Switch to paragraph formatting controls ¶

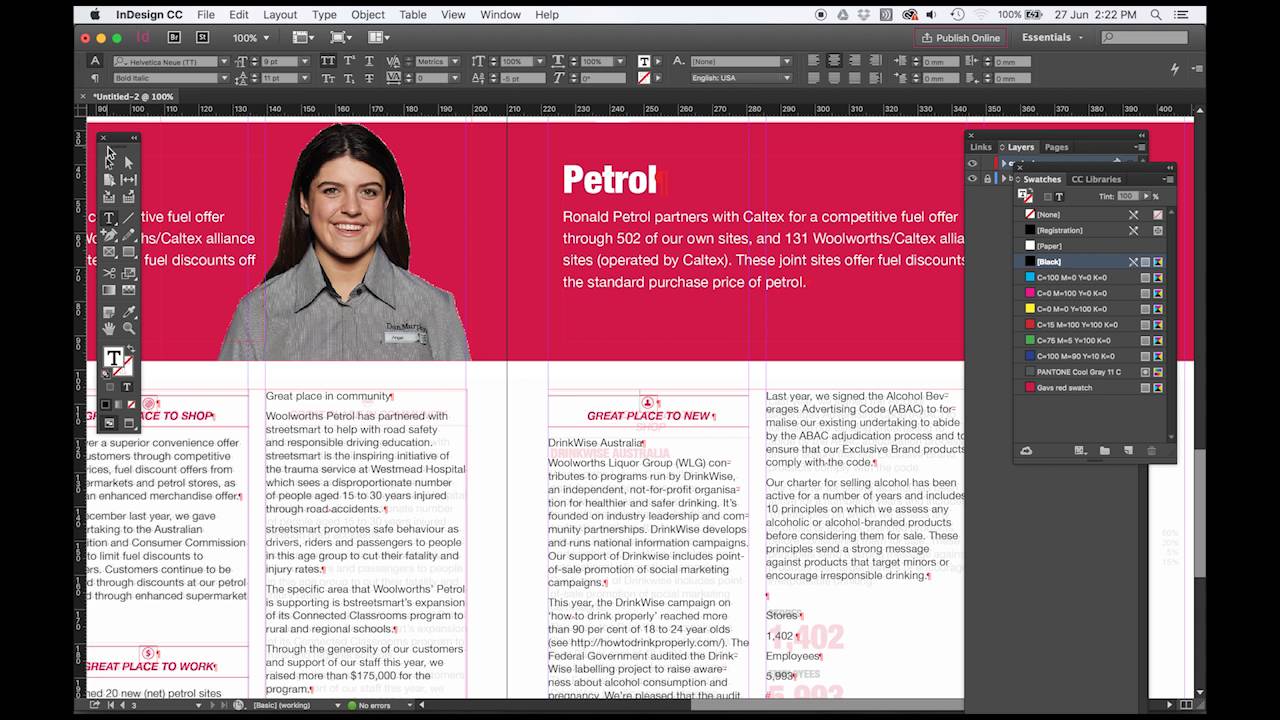[x=95, y=78]
